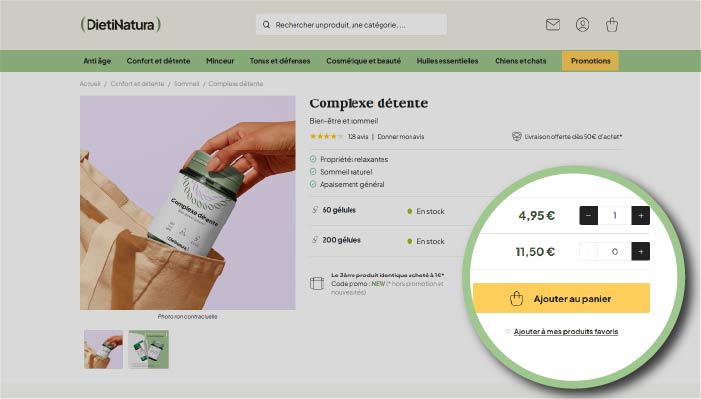Click the Code promo NEW text

click(x=358, y=284)
